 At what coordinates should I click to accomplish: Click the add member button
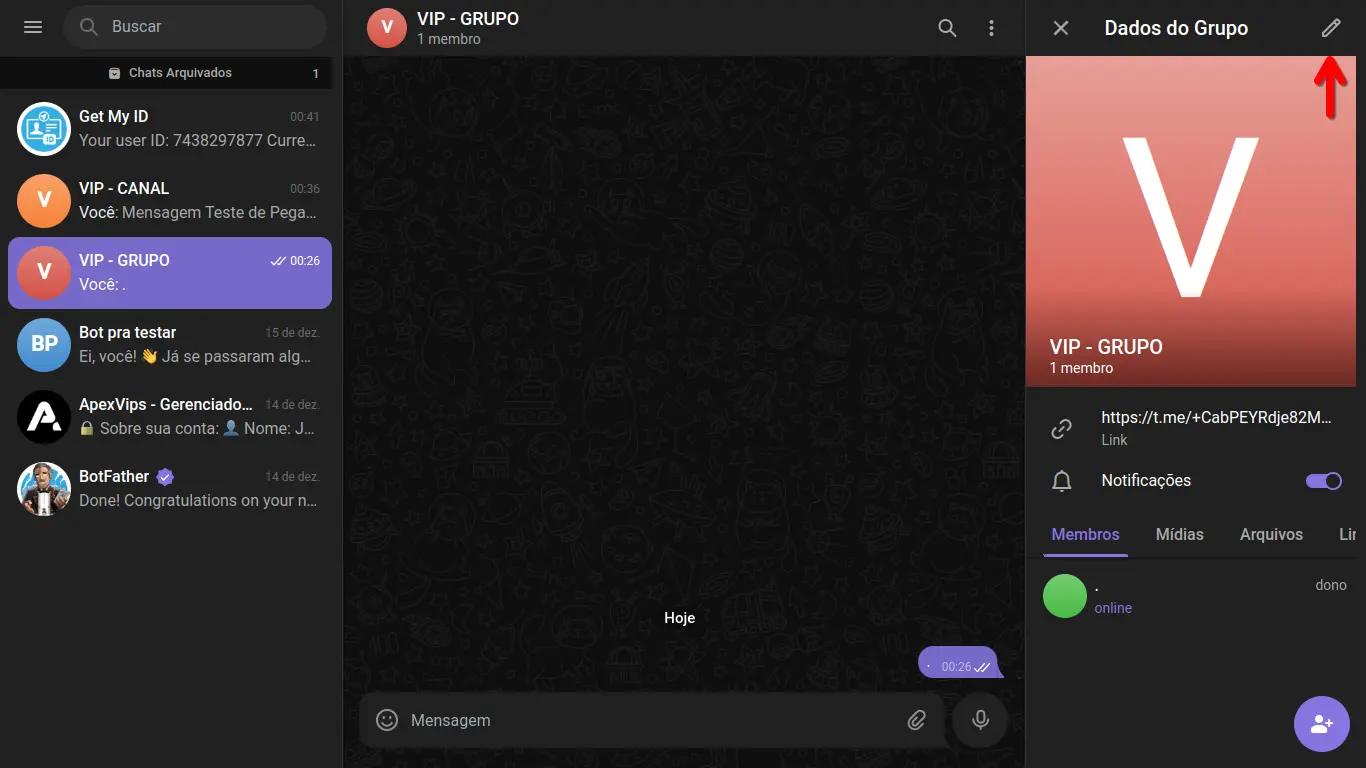coord(1321,723)
